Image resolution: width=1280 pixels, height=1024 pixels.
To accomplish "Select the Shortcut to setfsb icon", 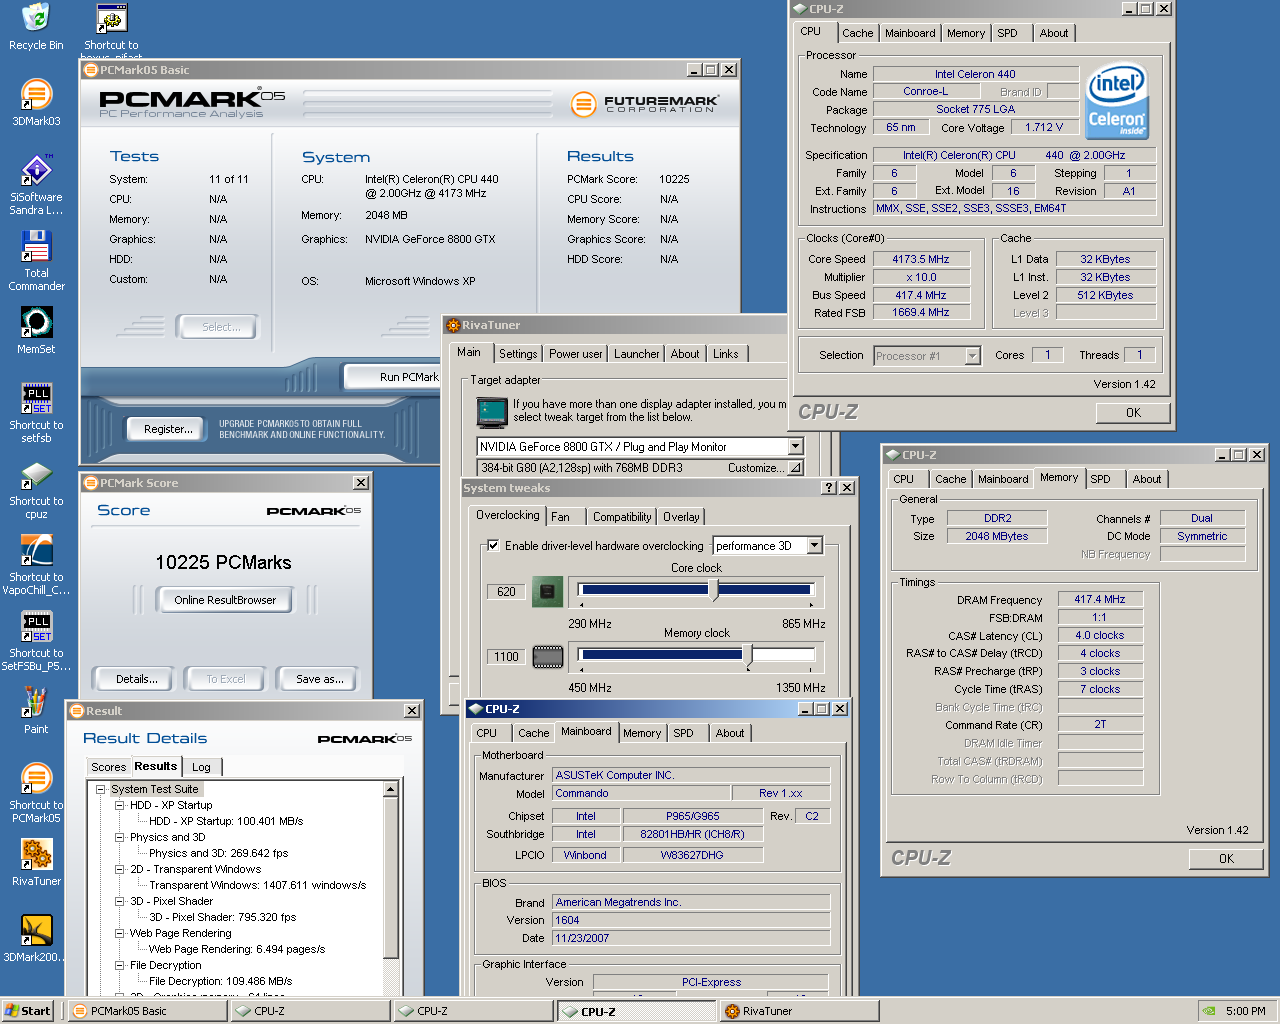I will coord(36,413).
